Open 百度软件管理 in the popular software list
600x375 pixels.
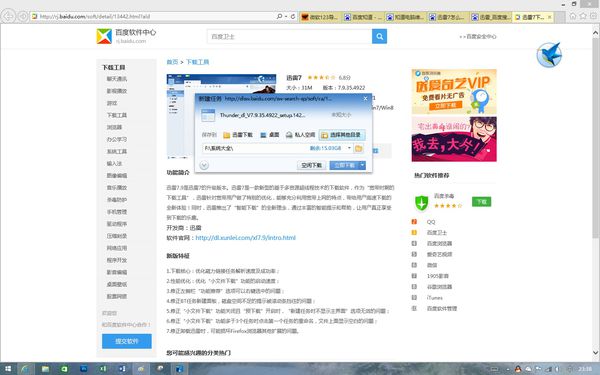[x=442, y=308]
